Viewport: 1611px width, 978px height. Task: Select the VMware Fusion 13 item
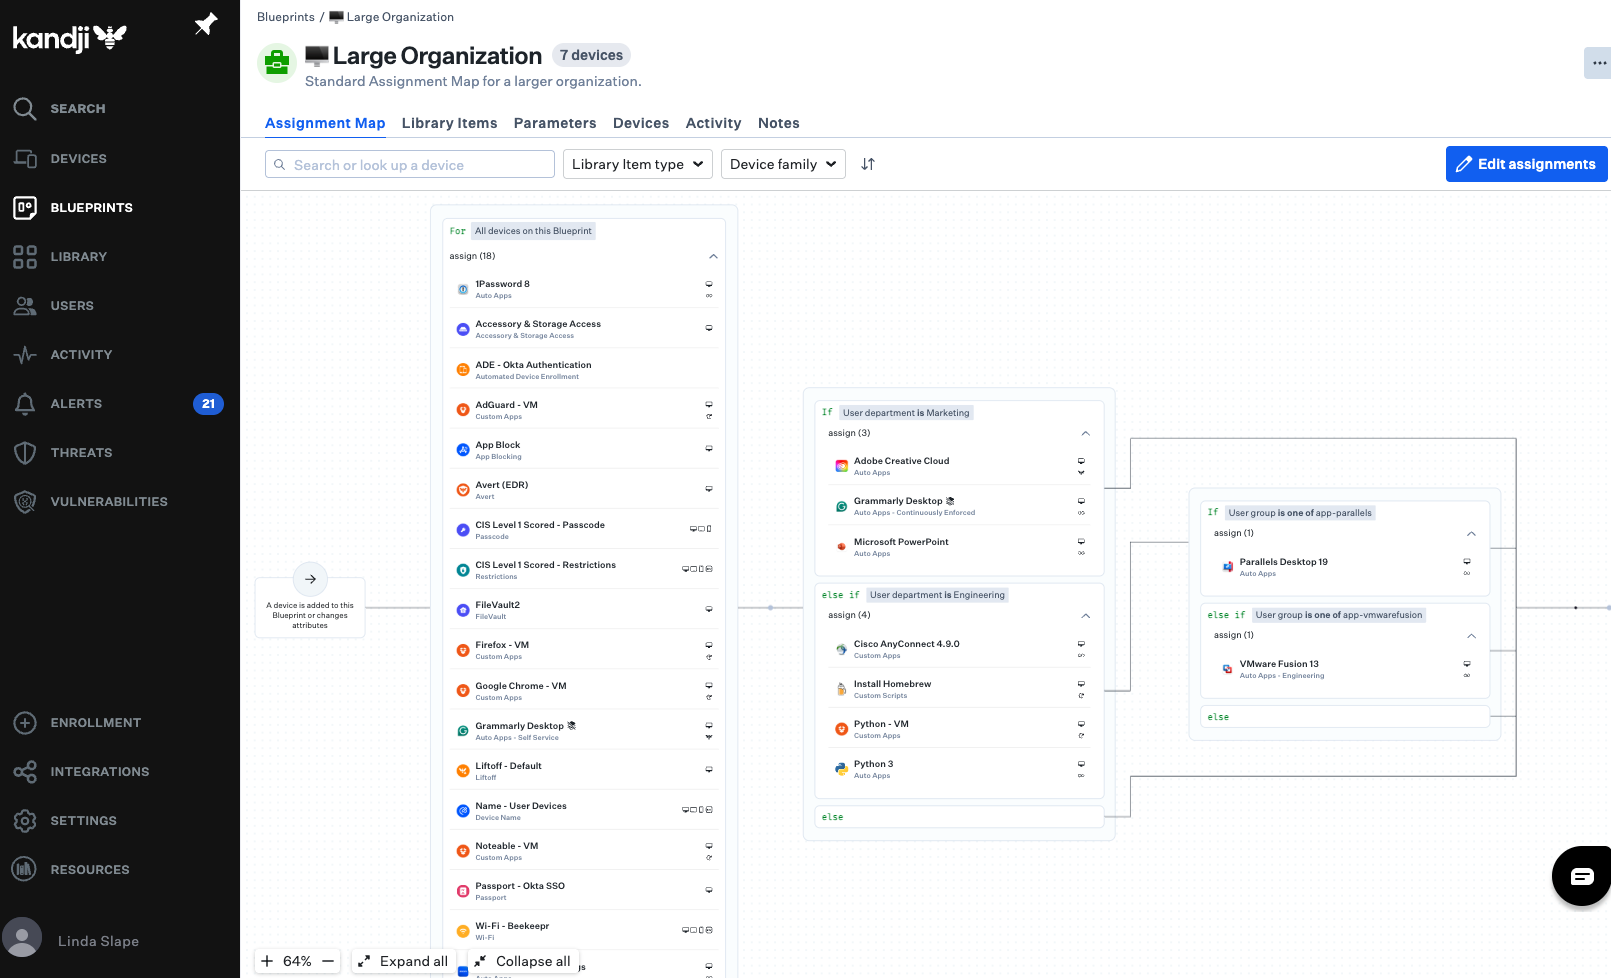tap(1346, 669)
